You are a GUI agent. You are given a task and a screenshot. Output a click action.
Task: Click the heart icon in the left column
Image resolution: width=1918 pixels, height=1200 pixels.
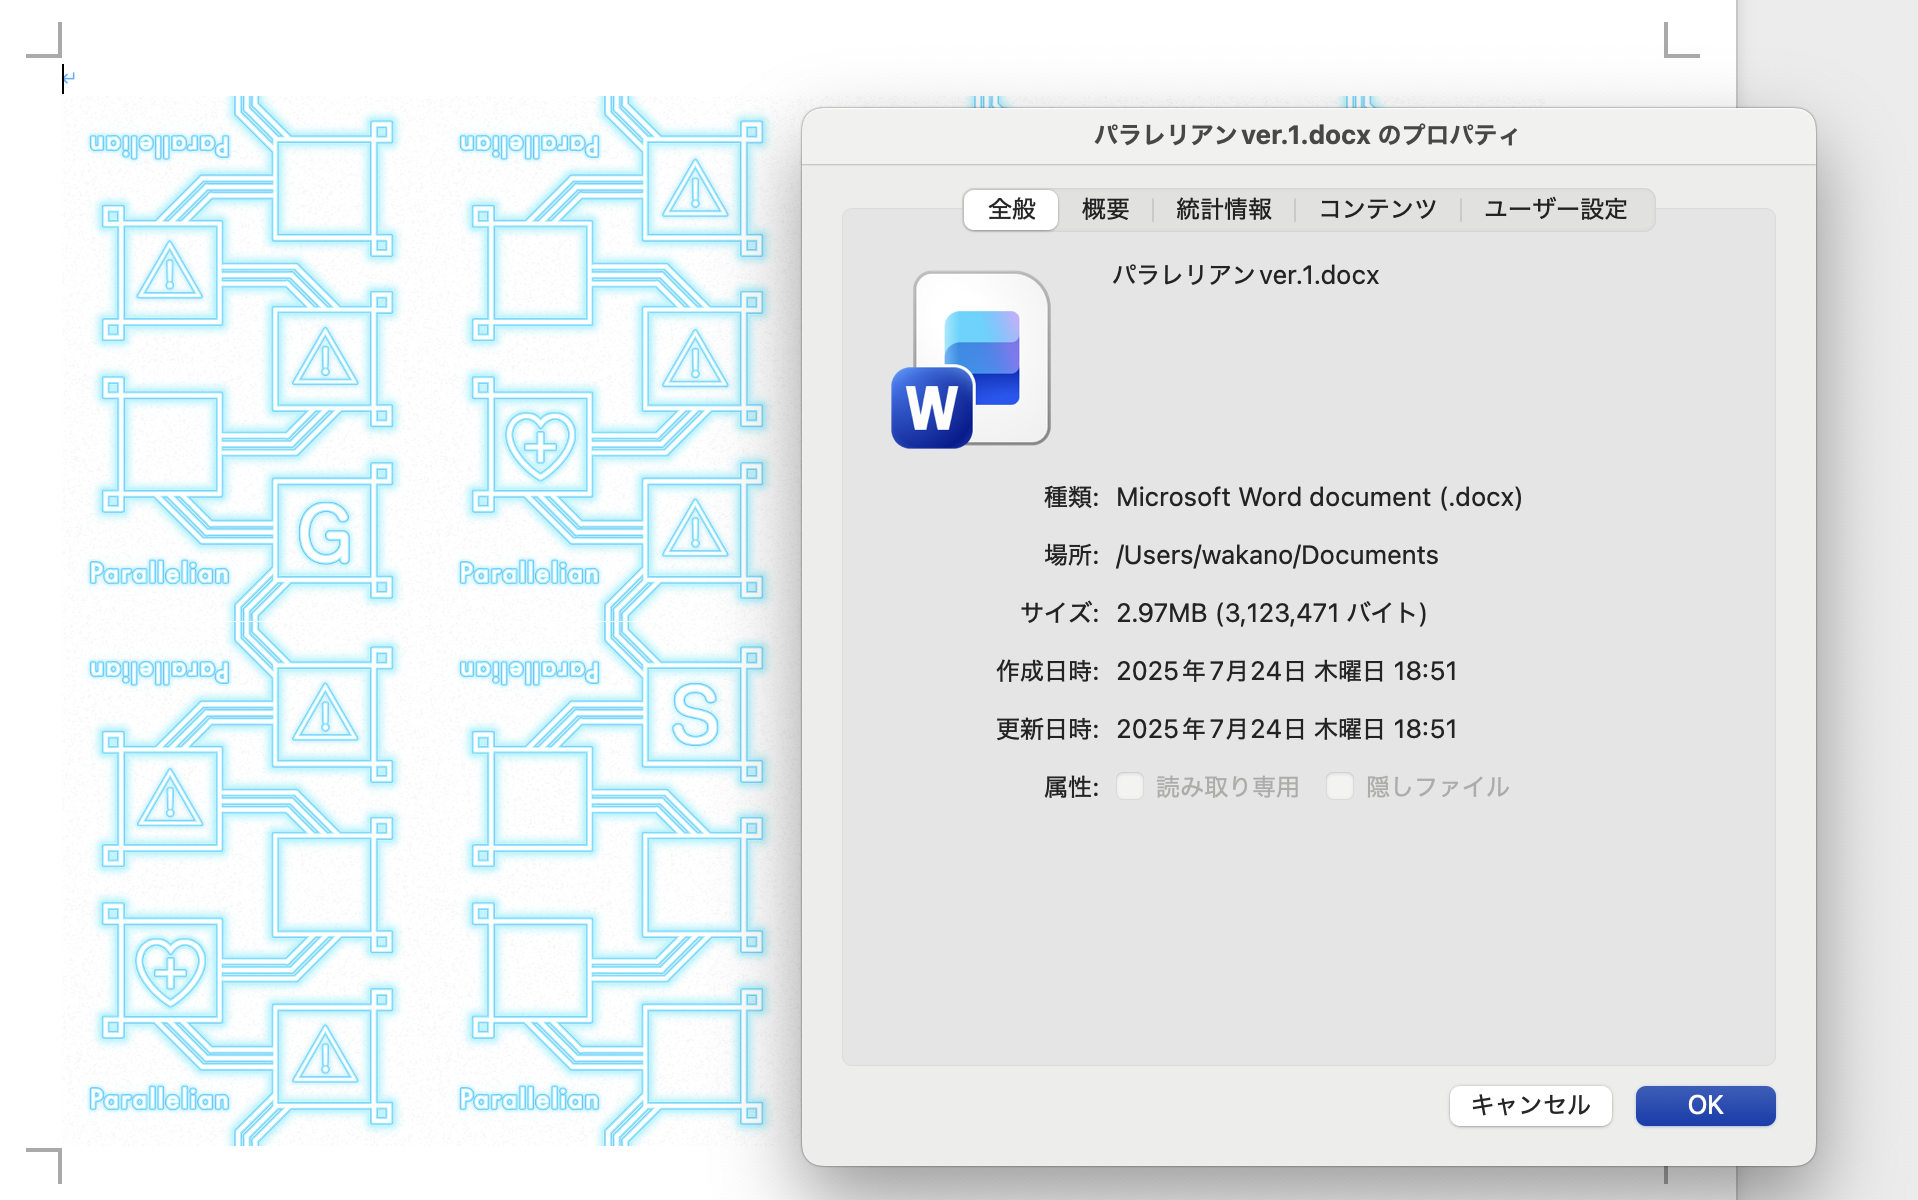(170, 971)
